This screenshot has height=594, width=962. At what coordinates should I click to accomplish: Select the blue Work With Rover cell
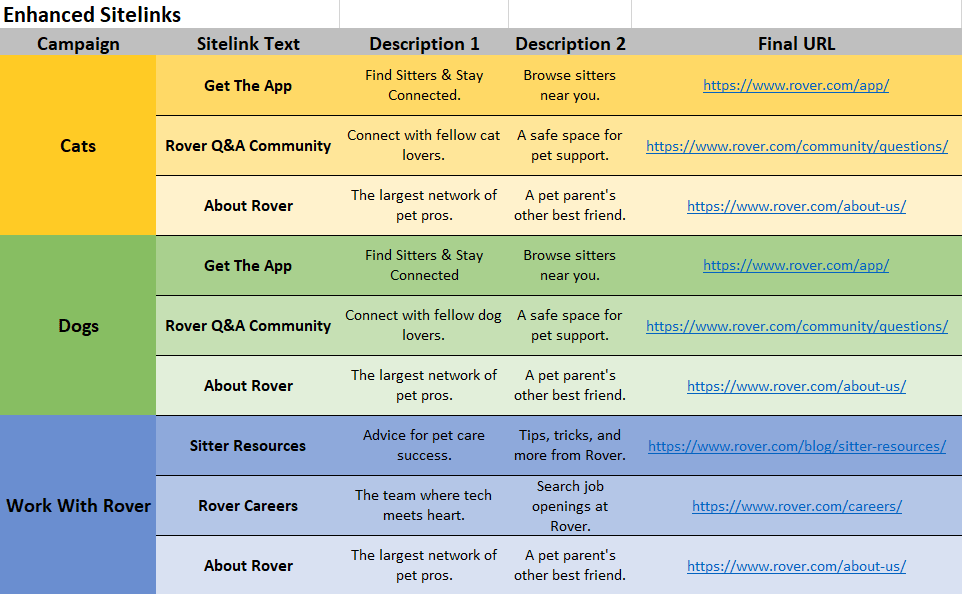point(78,506)
